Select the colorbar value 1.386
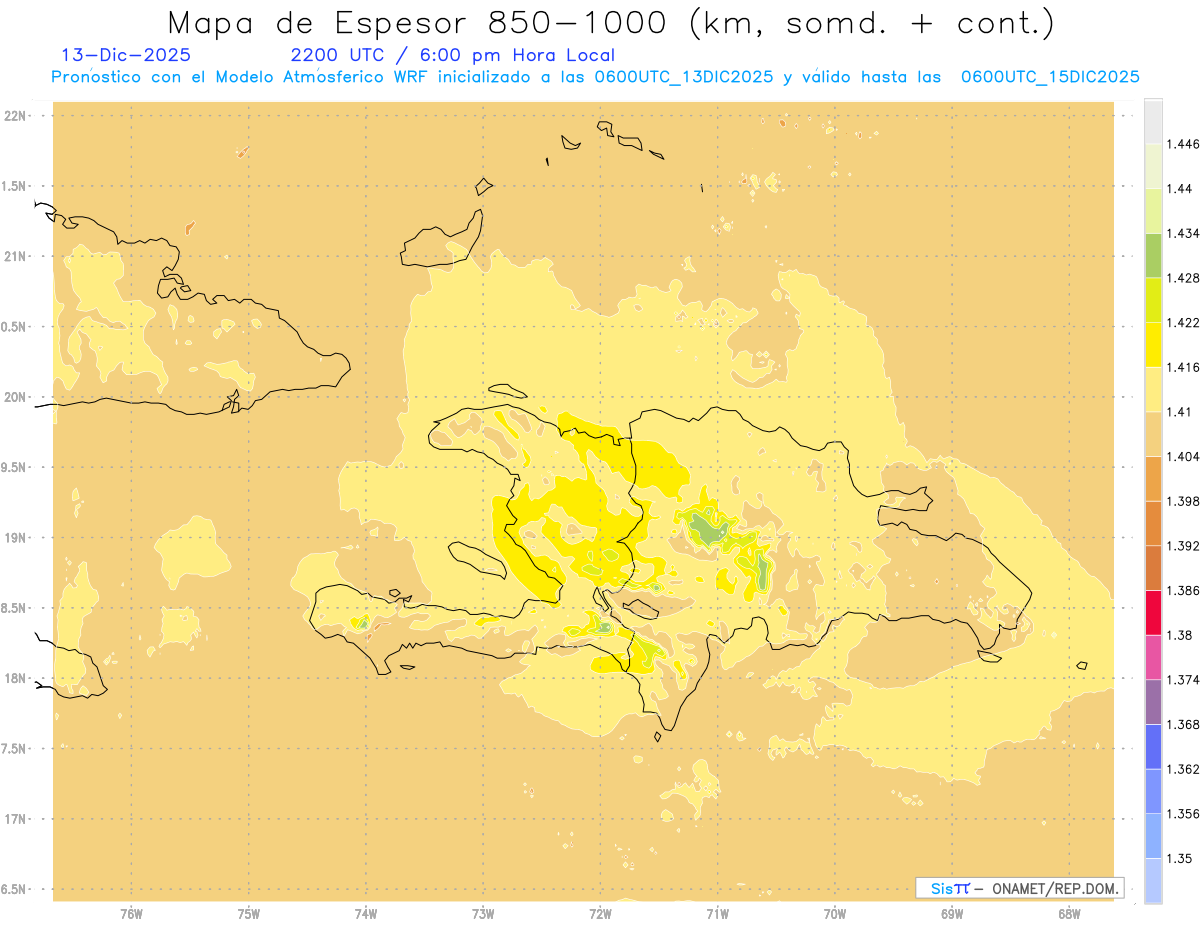This screenshot has height=927, width=1200. (x=1182, y=590)
